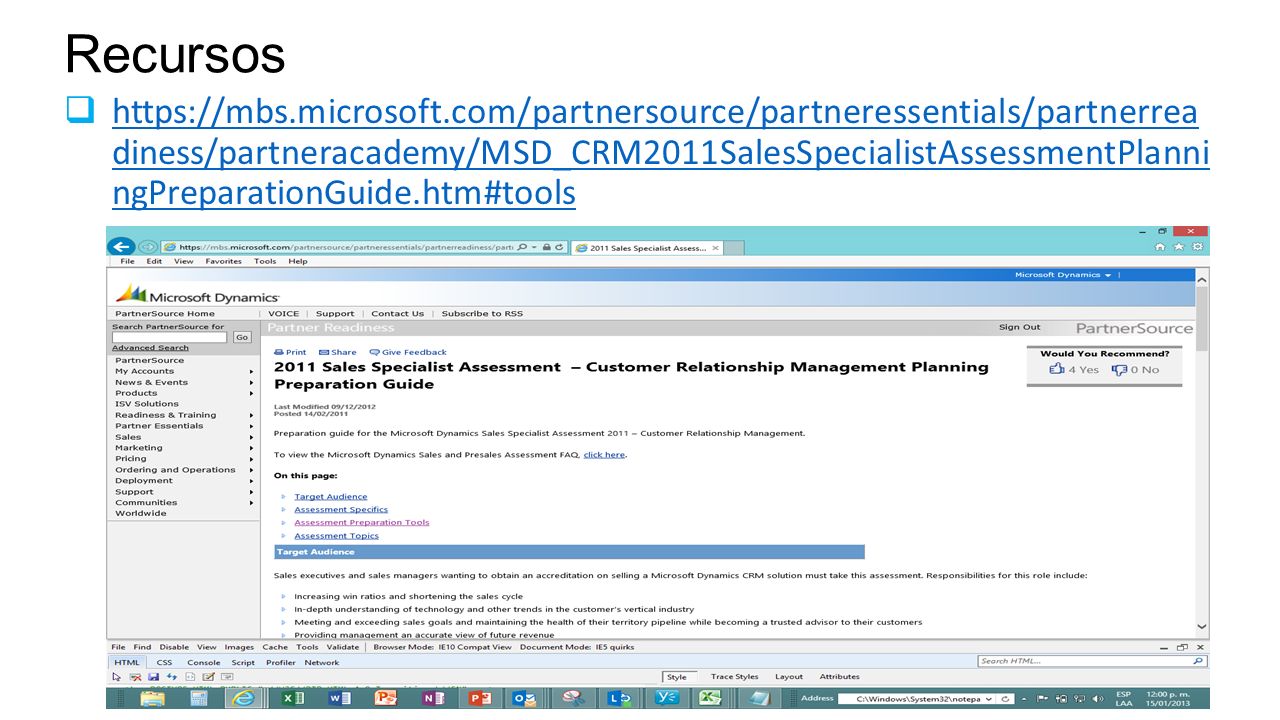Open Lync from the taskbar
Screen dimensions: 1280x720
(619, 698)
